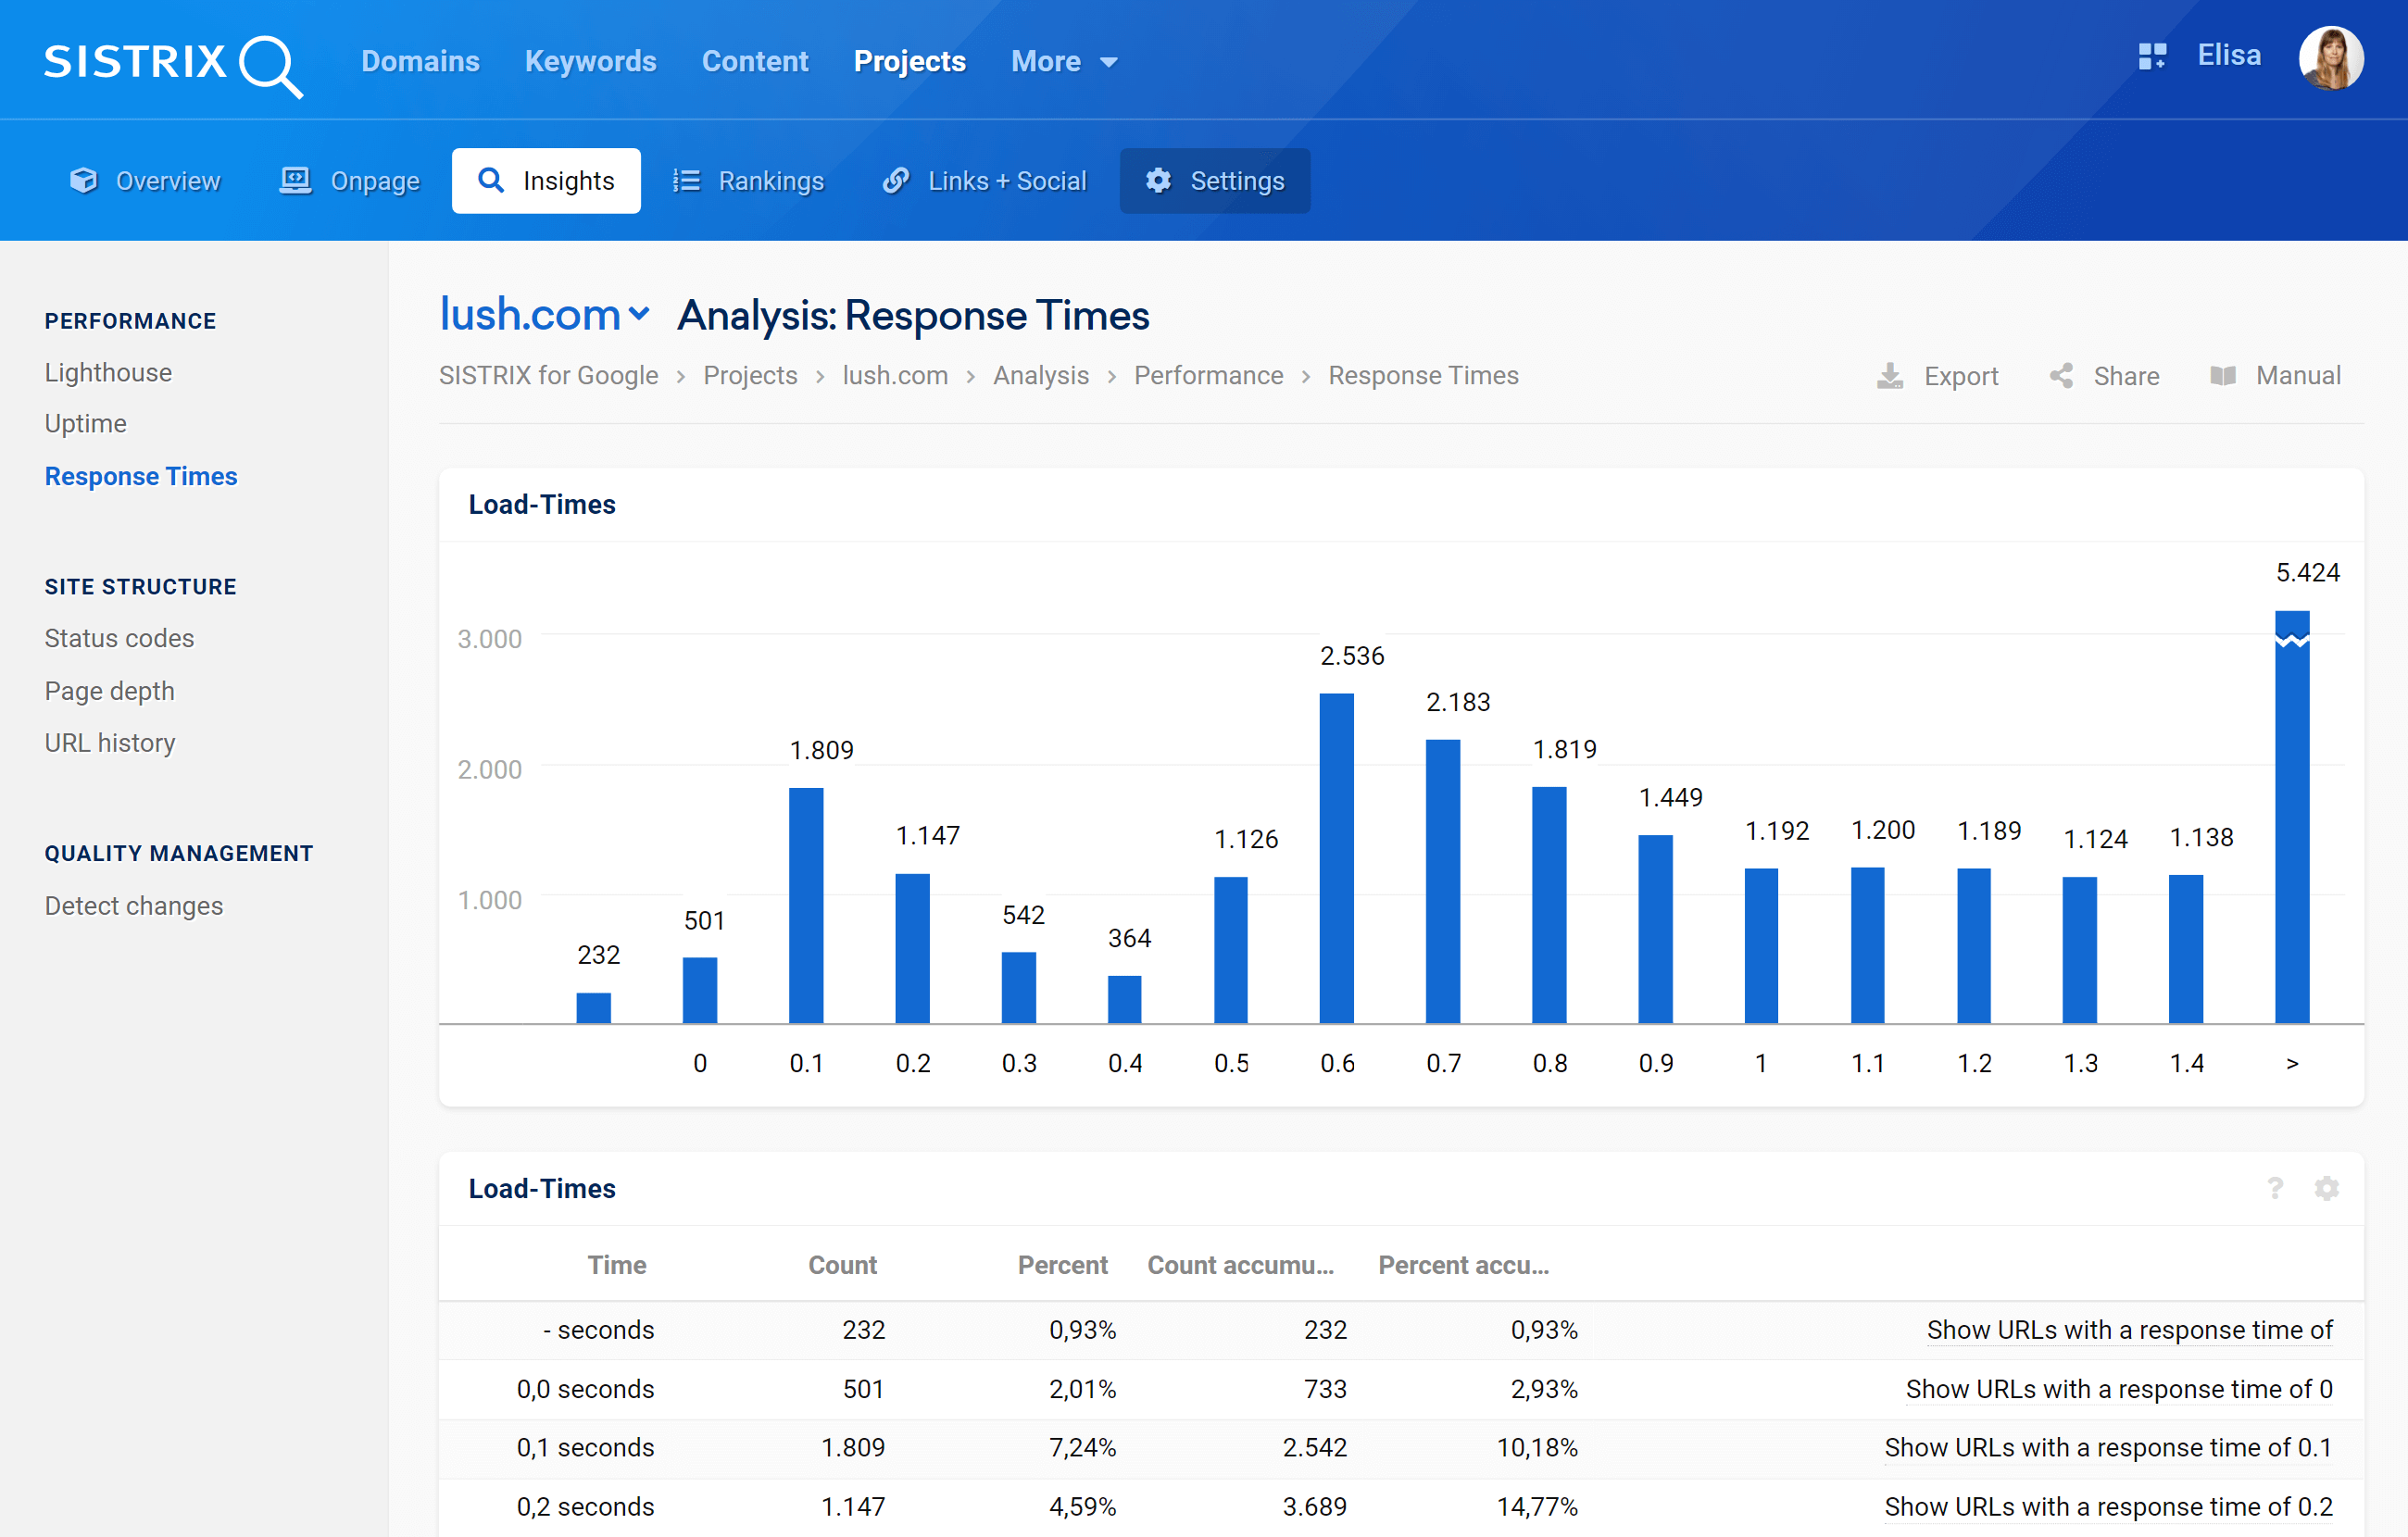Open the Content menu

(x=755, y=62)
